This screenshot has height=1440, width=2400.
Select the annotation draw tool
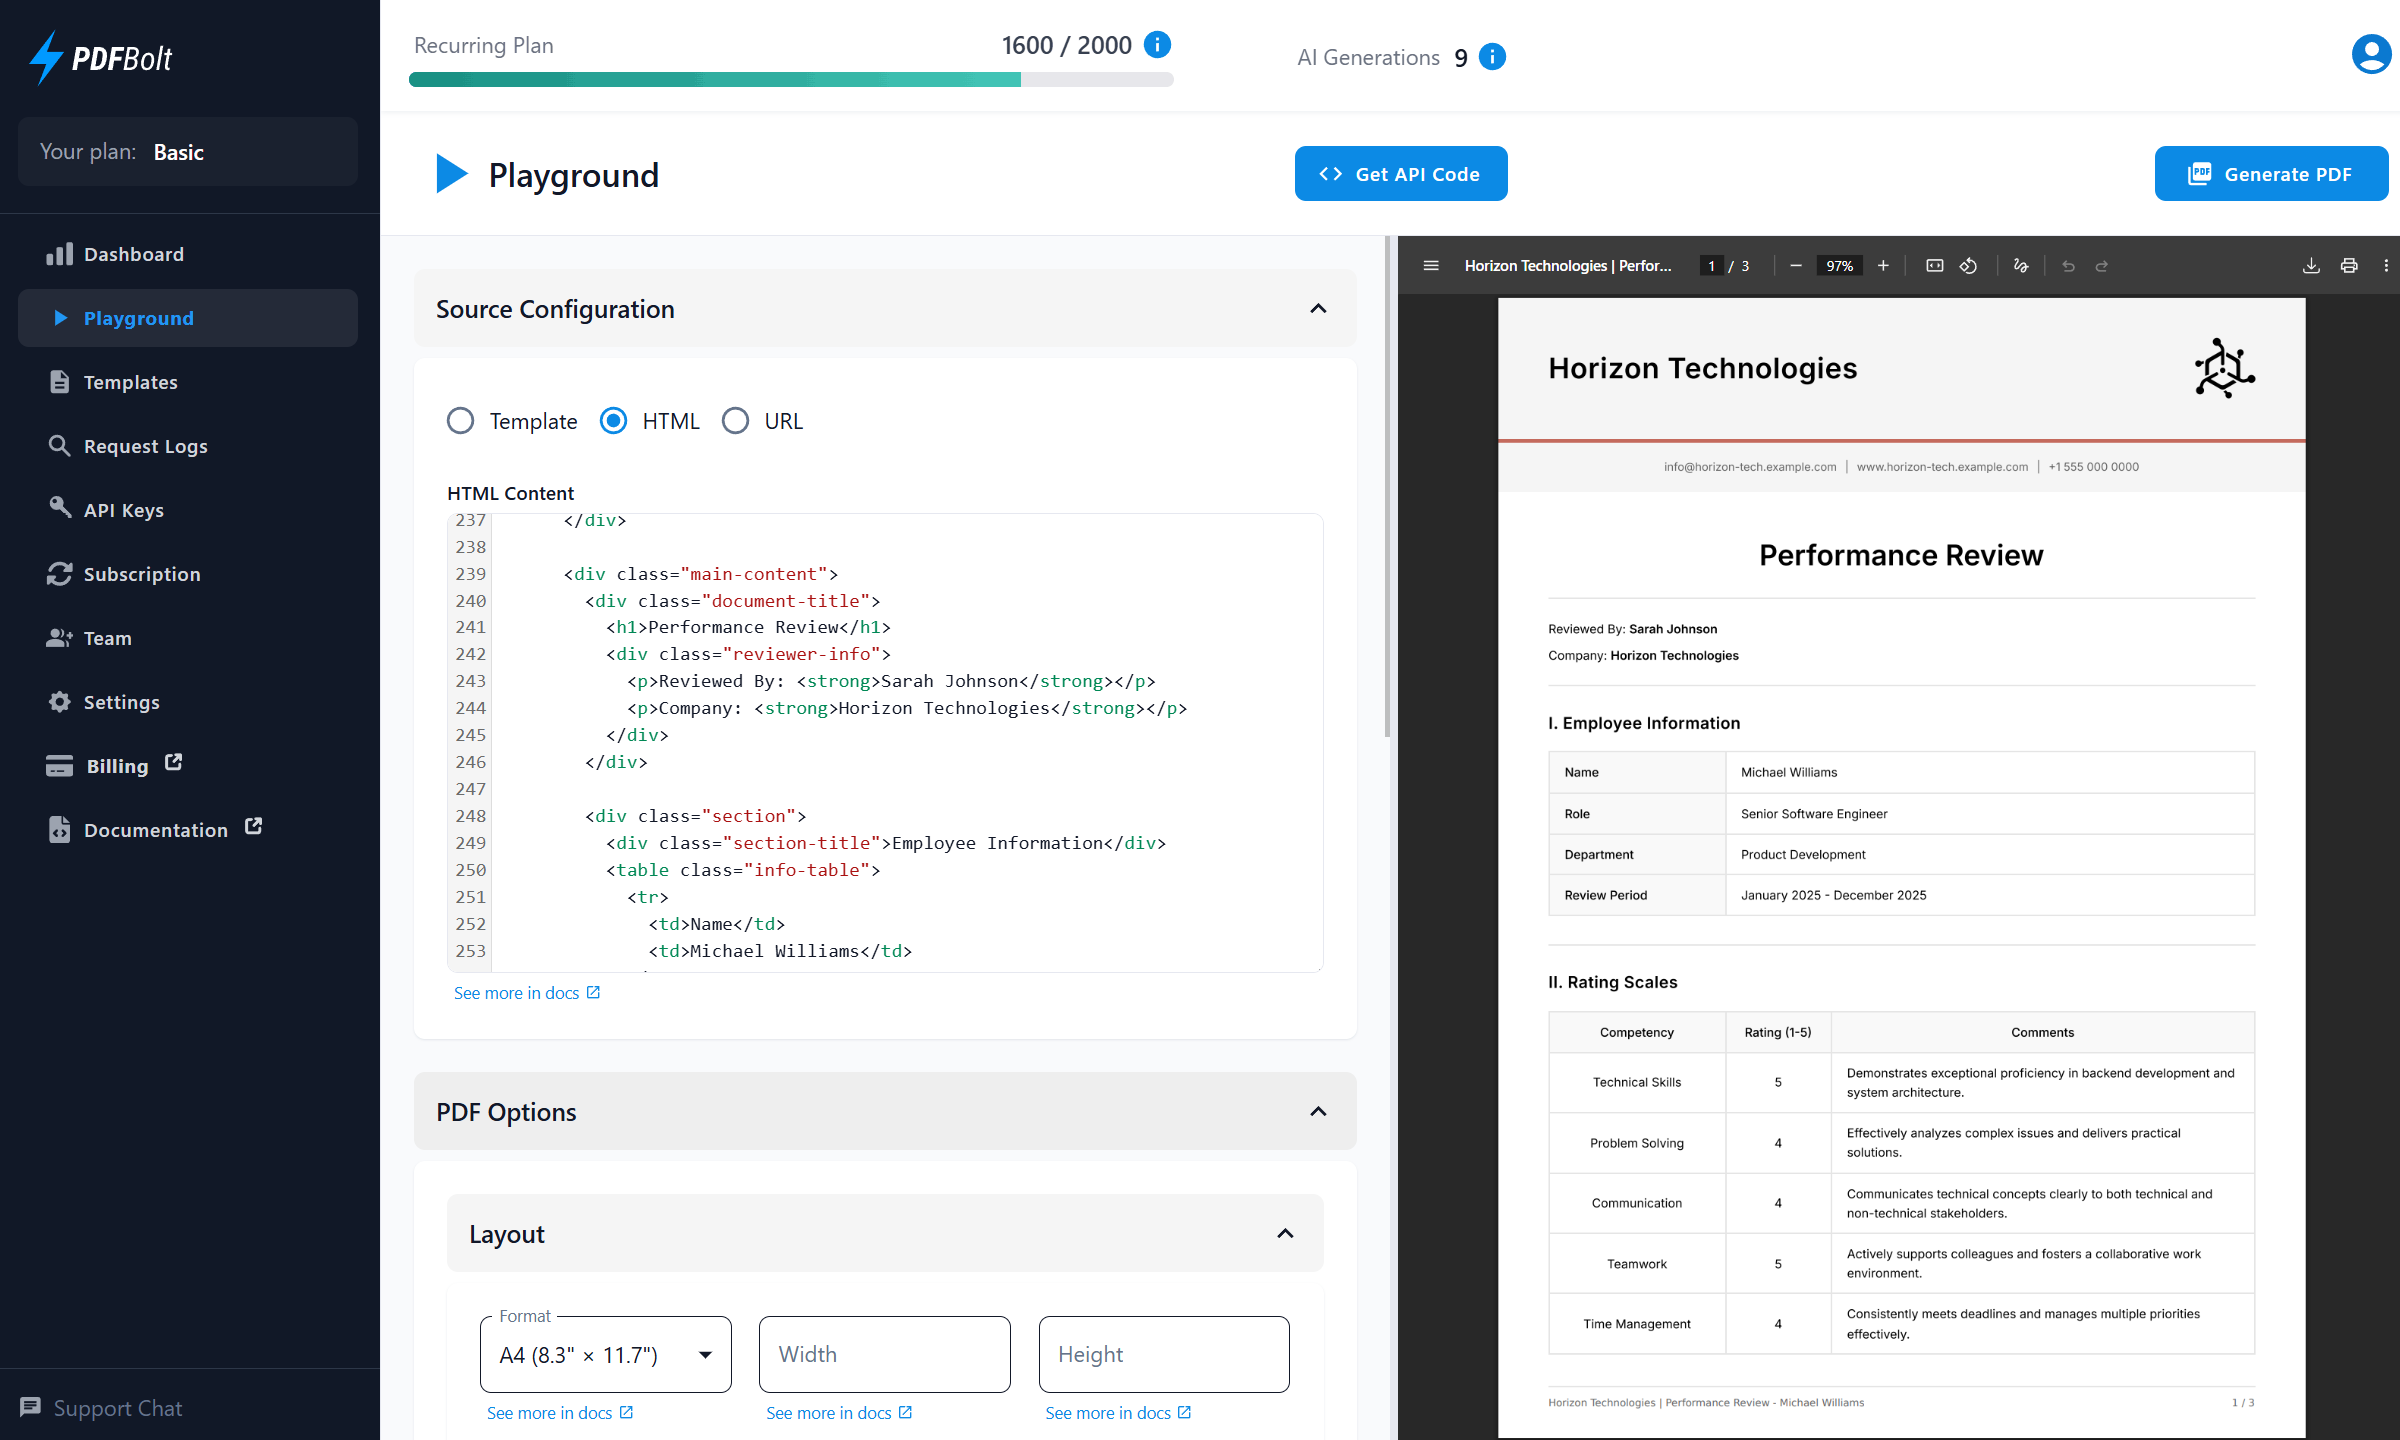click(2021, 265)
